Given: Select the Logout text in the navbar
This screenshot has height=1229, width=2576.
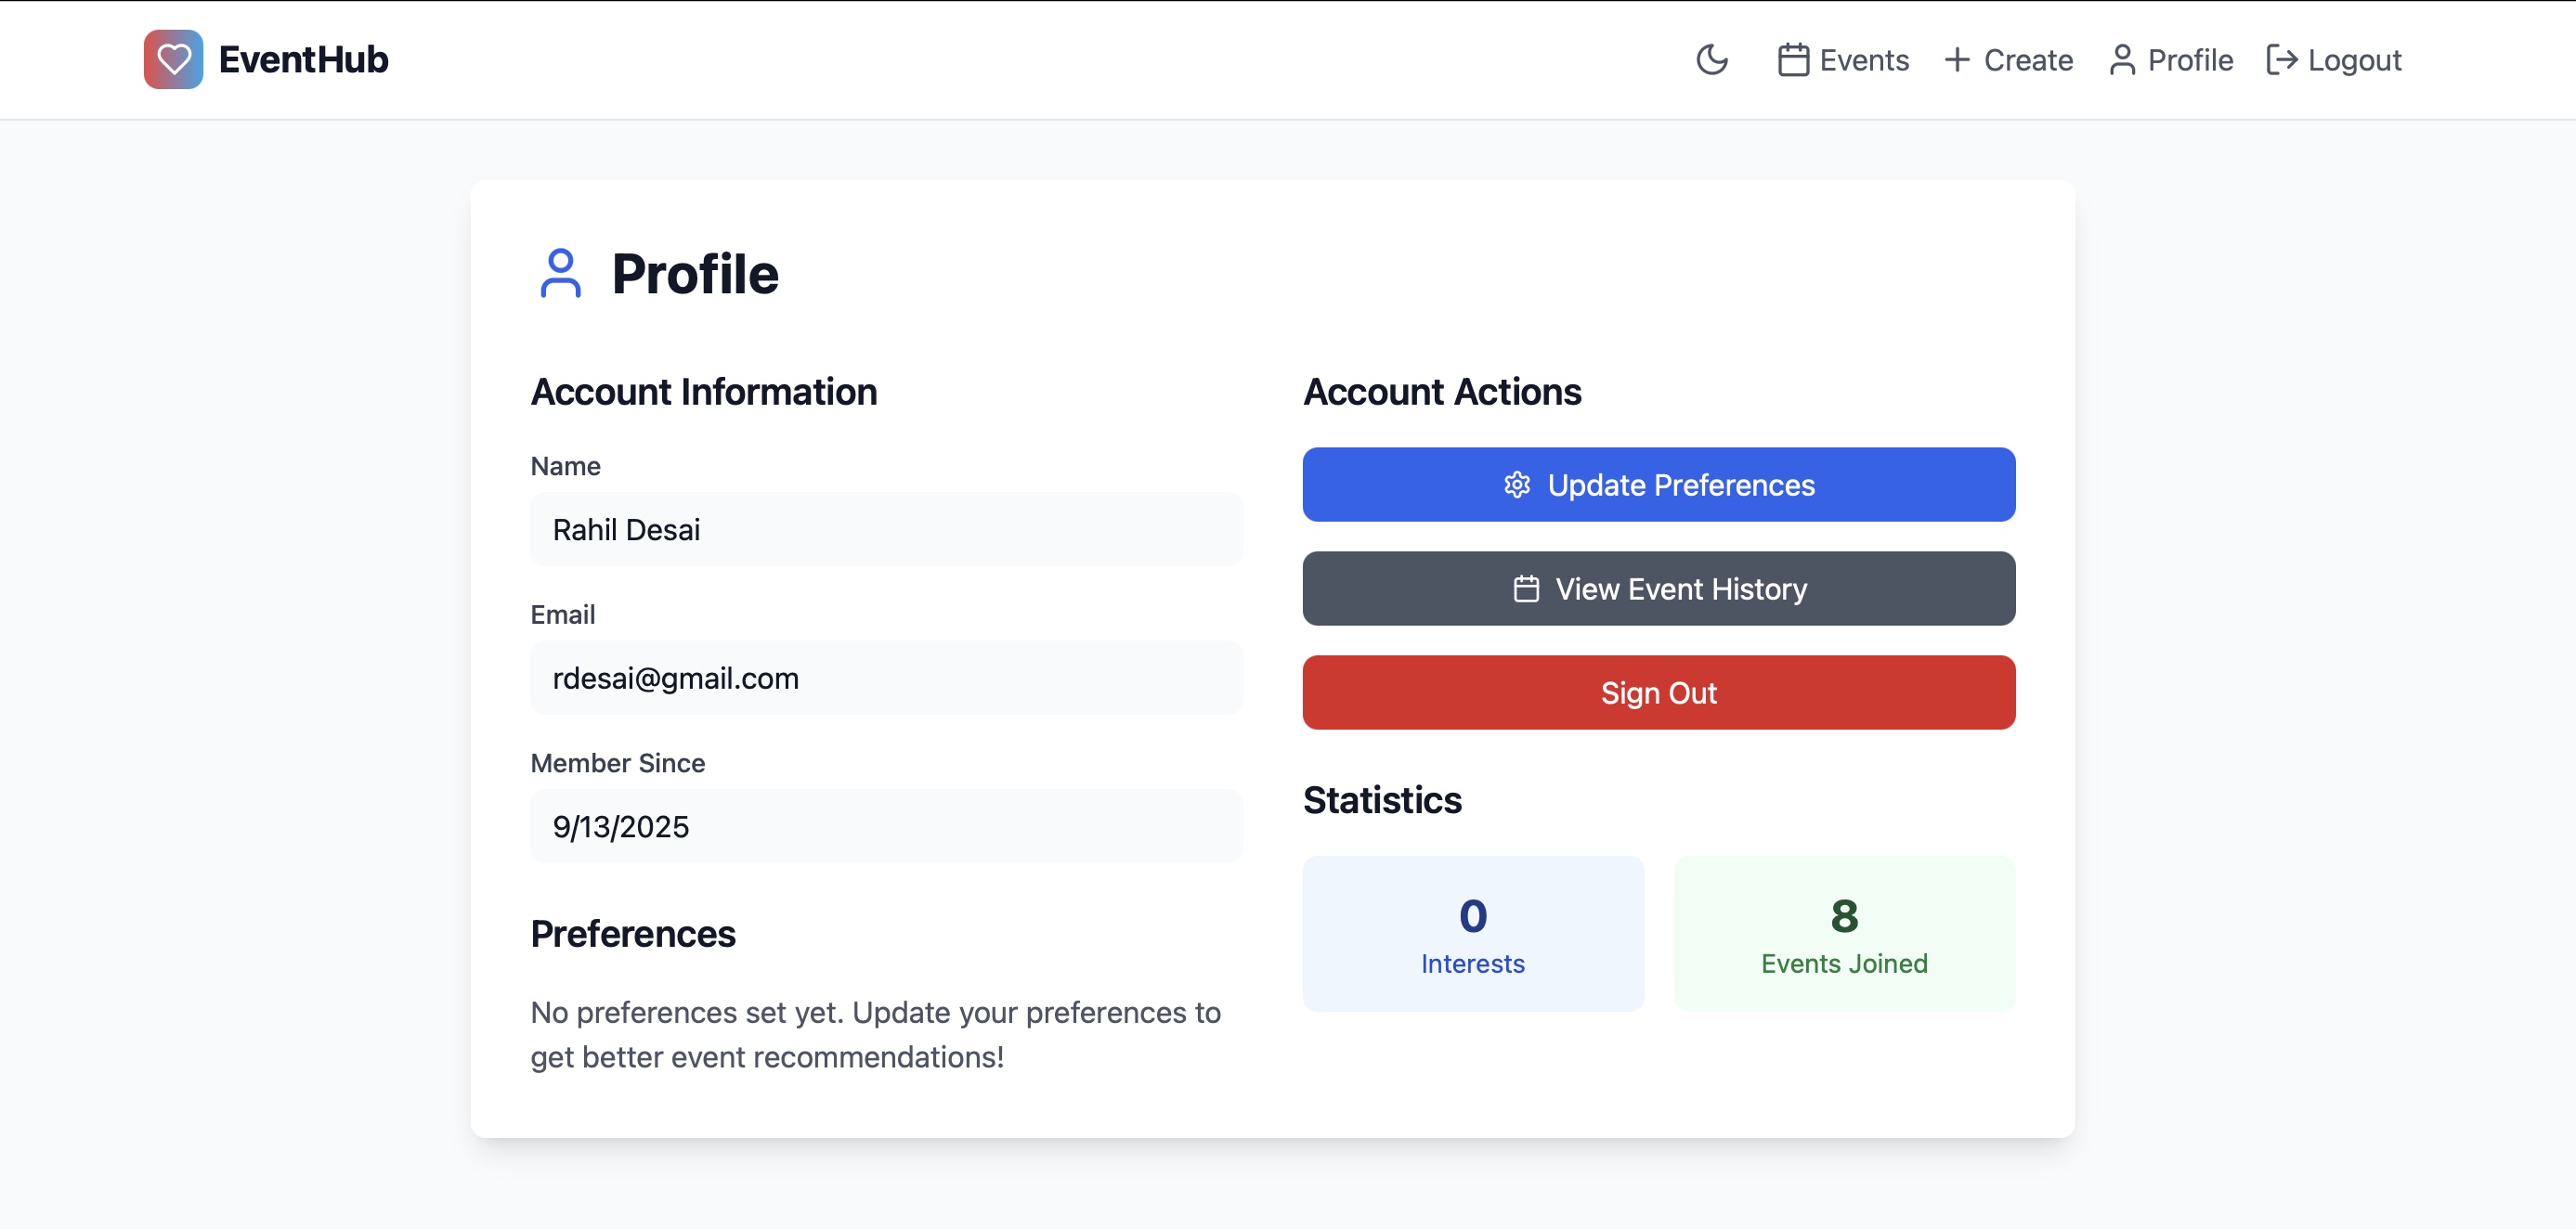Looking at the screenshot, I should coord(2354,60).
